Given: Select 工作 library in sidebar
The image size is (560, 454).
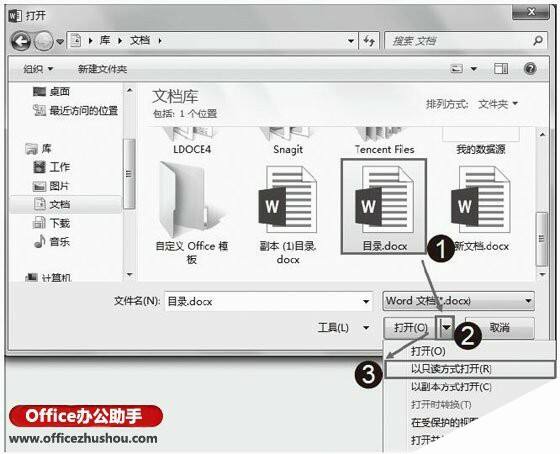Looking at the screenshot, I should (x=51, y=166).
